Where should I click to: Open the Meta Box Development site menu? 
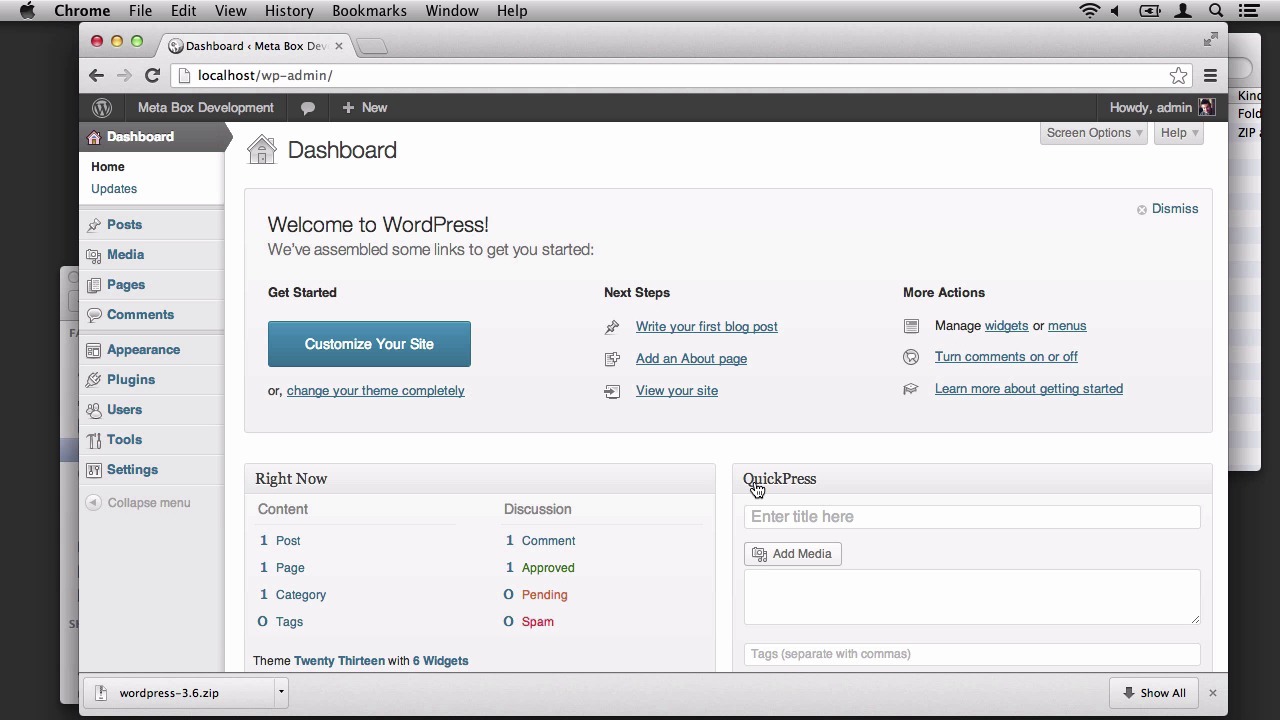coord(205,108)
